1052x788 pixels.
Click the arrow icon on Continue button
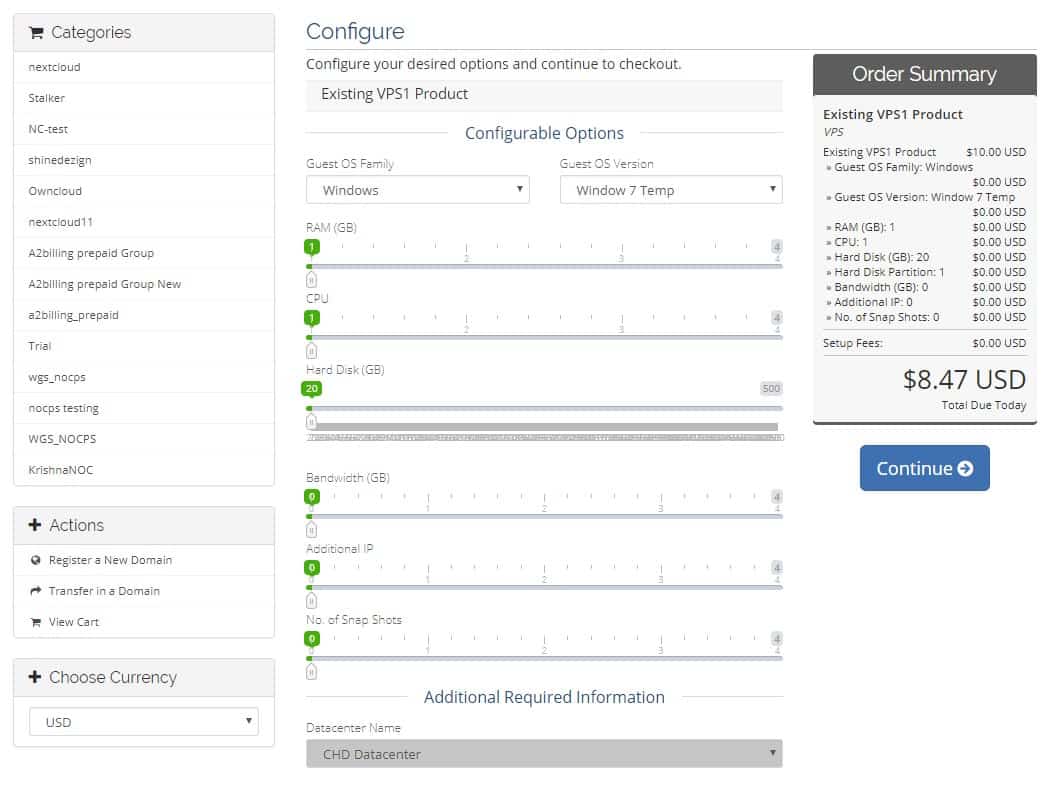965,468
